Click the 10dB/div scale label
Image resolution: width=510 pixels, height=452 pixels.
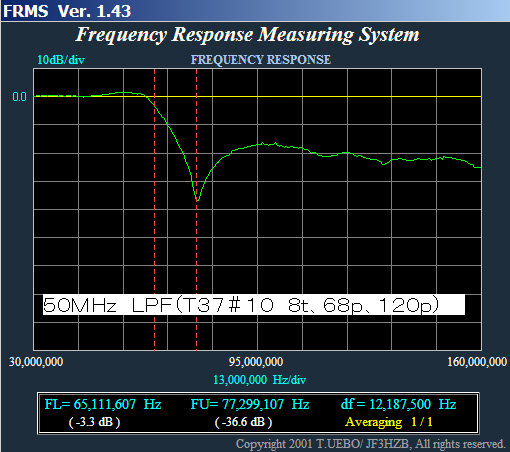point(61,60)
